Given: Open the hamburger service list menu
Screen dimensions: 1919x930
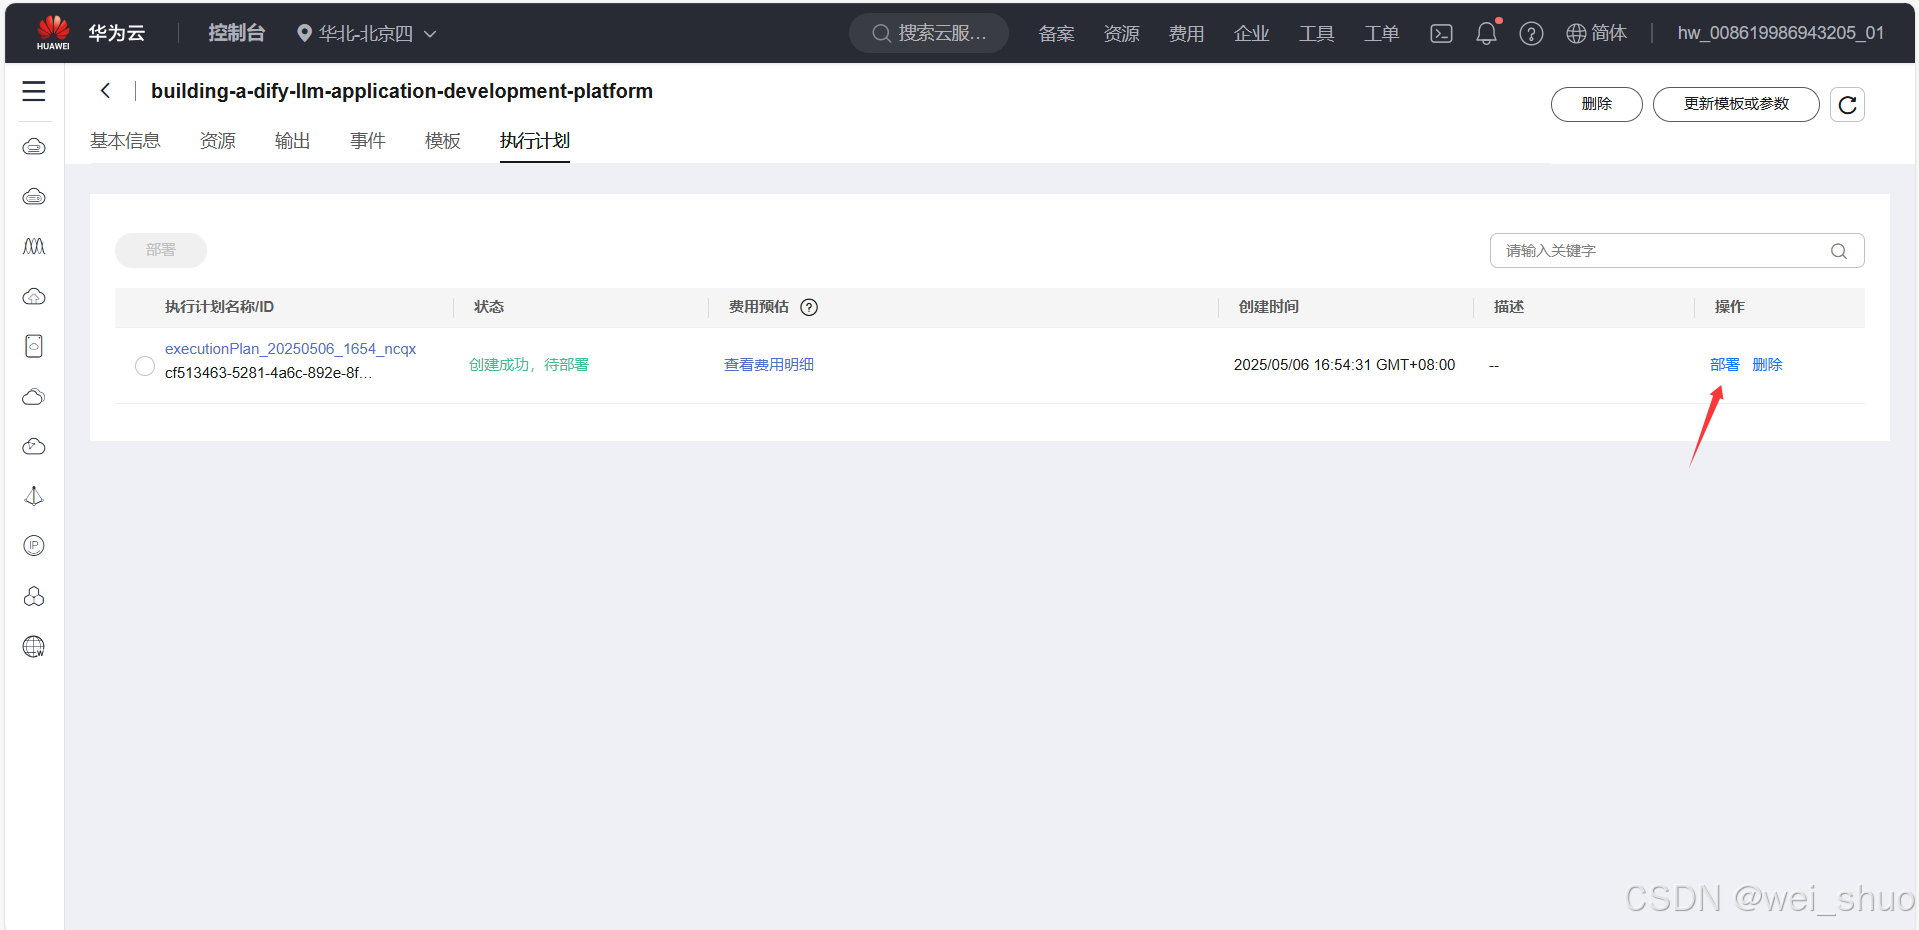Looking at the screenshot, I should coord(34,91).
